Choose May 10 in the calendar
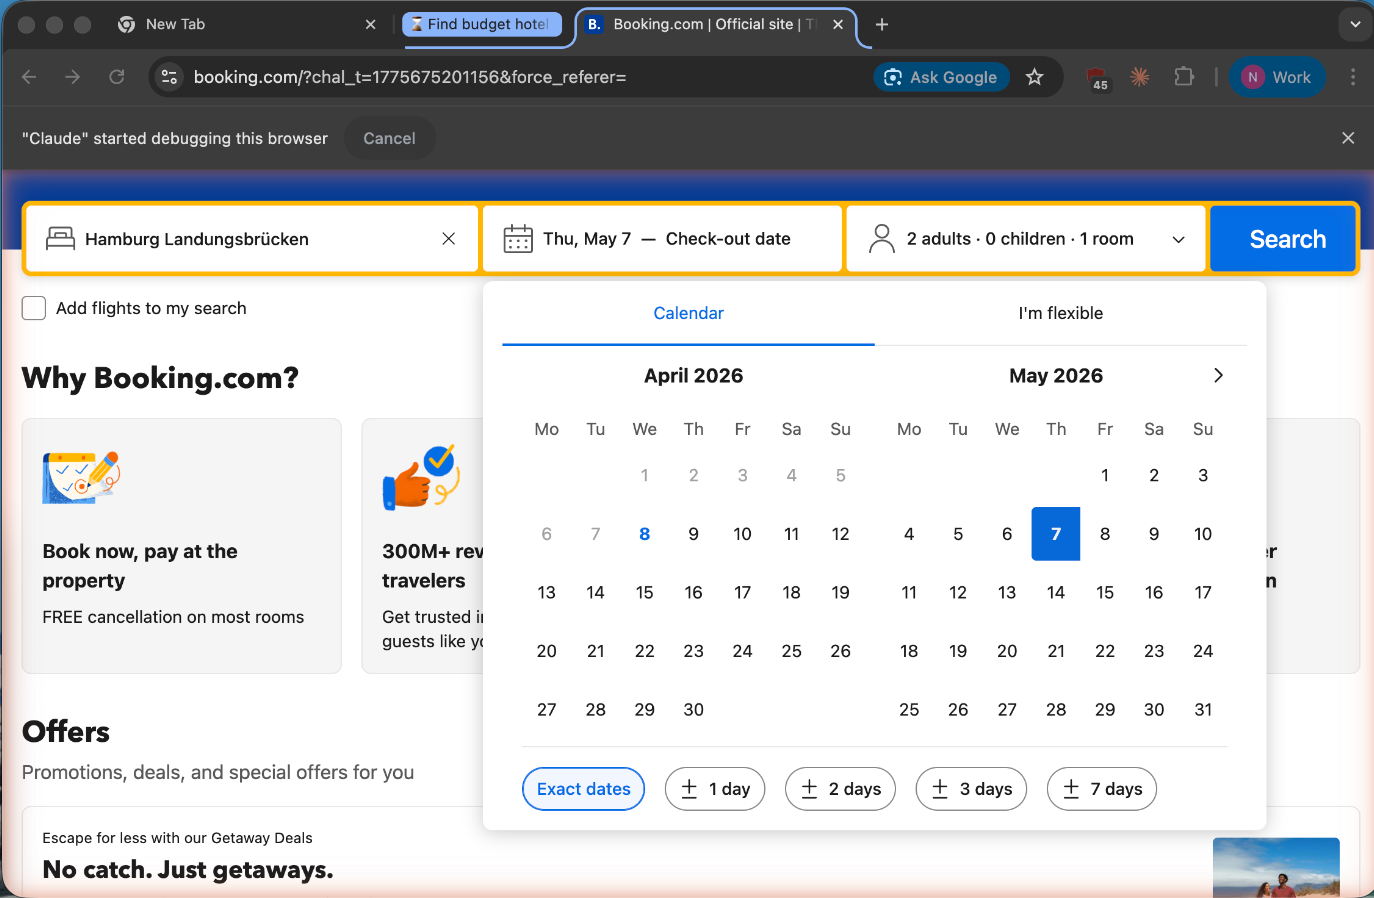The height and width of the screenshot is (898, 1374). point(1203,534)
